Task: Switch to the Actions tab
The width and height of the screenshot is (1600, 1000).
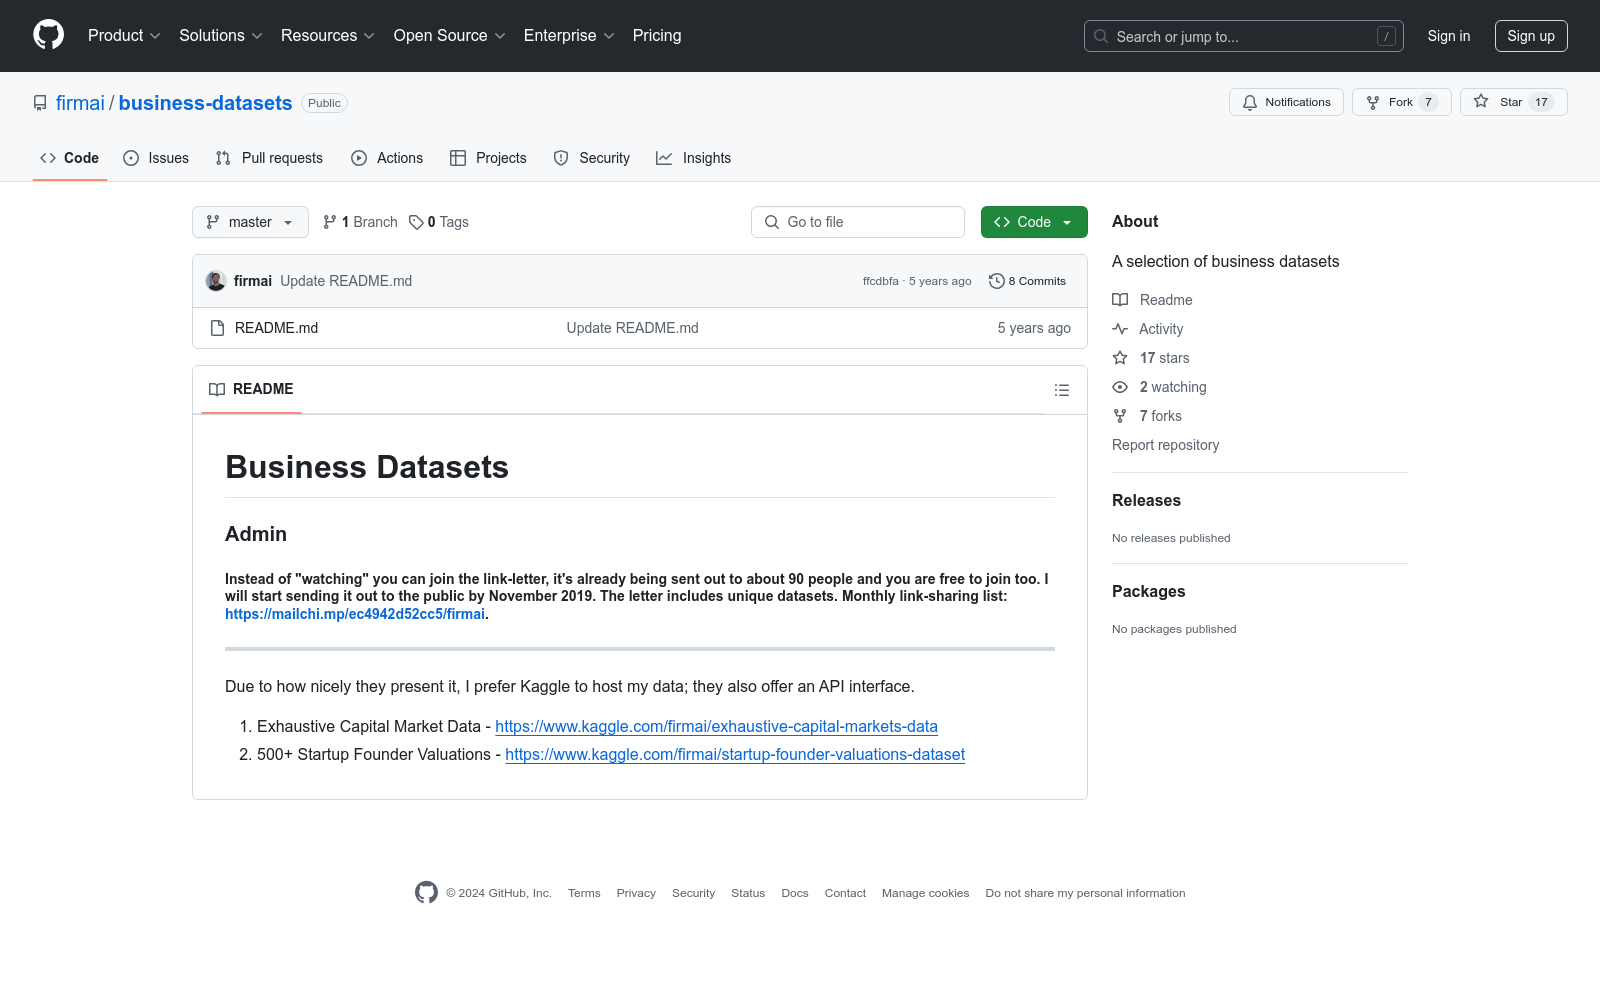Action: pos(387,158)
